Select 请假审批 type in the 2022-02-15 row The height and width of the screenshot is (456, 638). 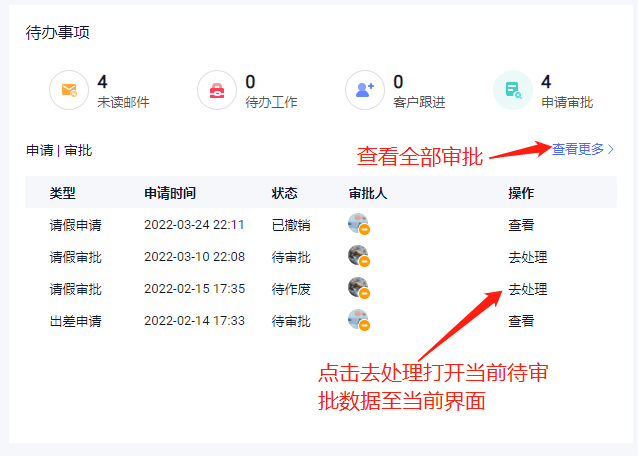click(x=75, y=289)
